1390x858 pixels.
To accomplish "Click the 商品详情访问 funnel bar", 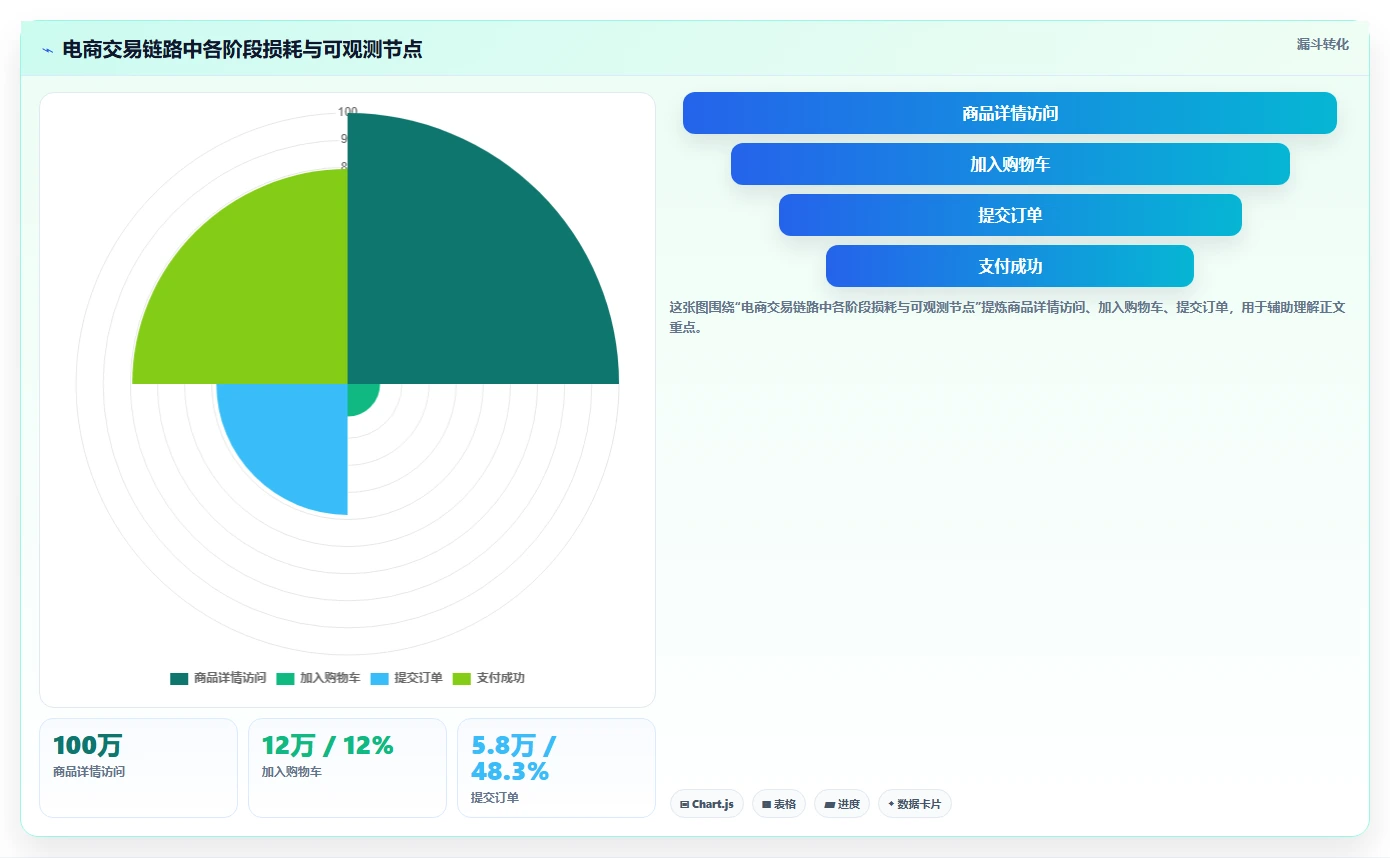I will click(1009, 113).
